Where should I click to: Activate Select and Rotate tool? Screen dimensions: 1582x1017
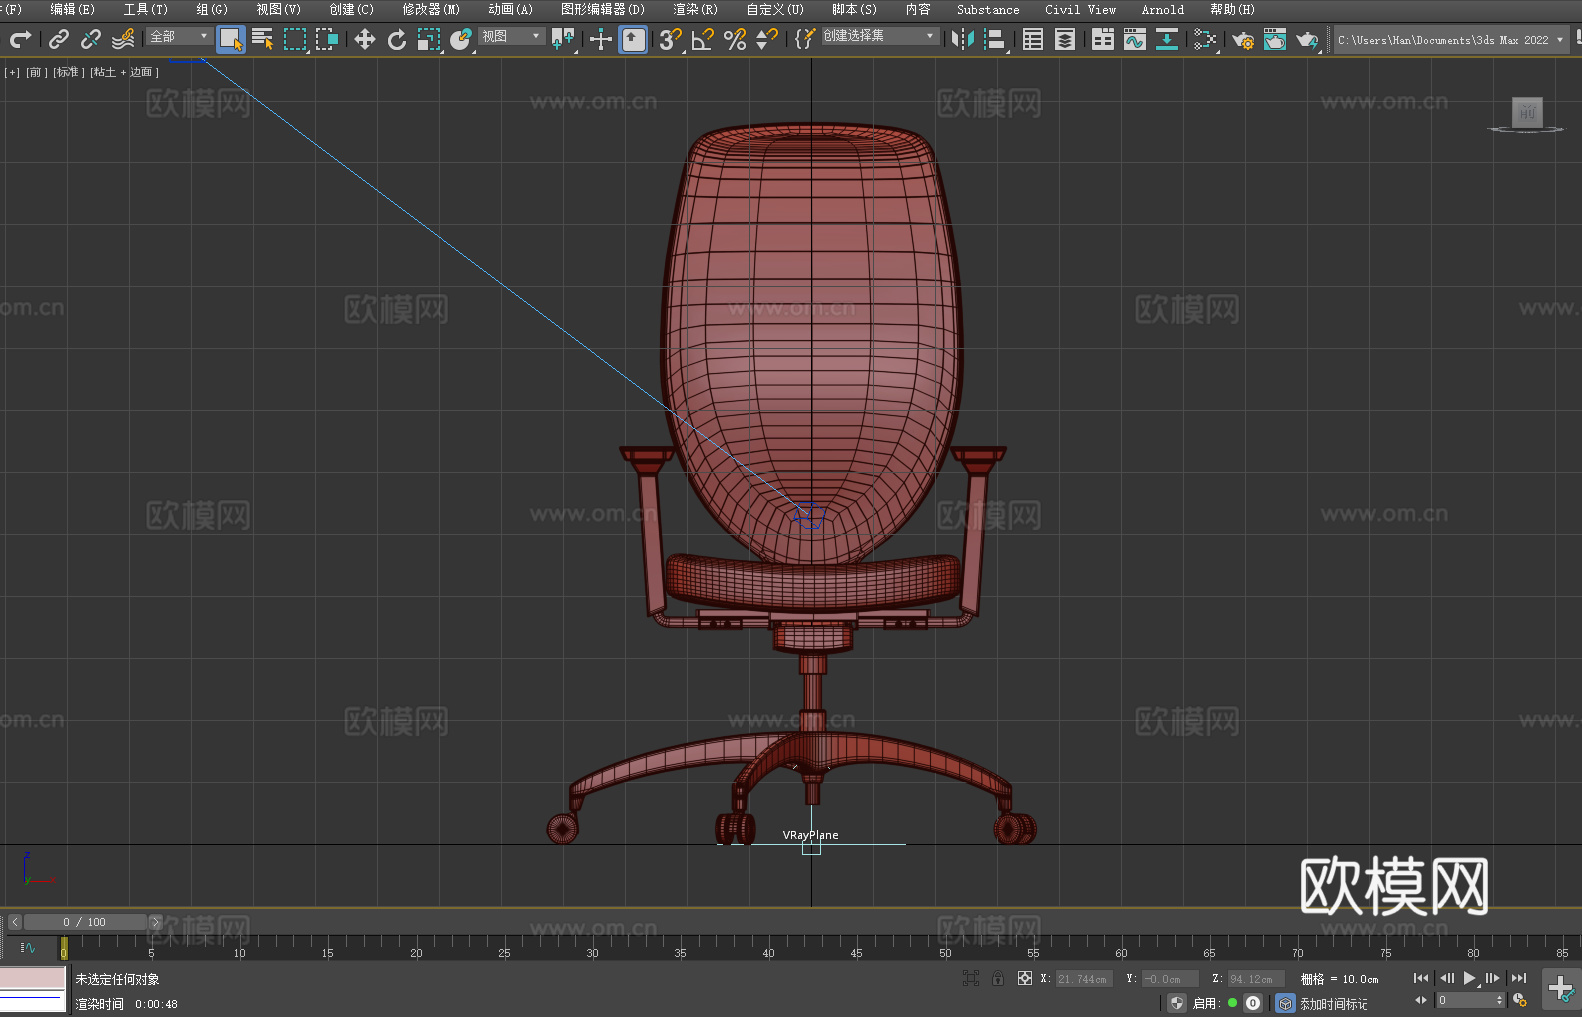click(397, 39)
